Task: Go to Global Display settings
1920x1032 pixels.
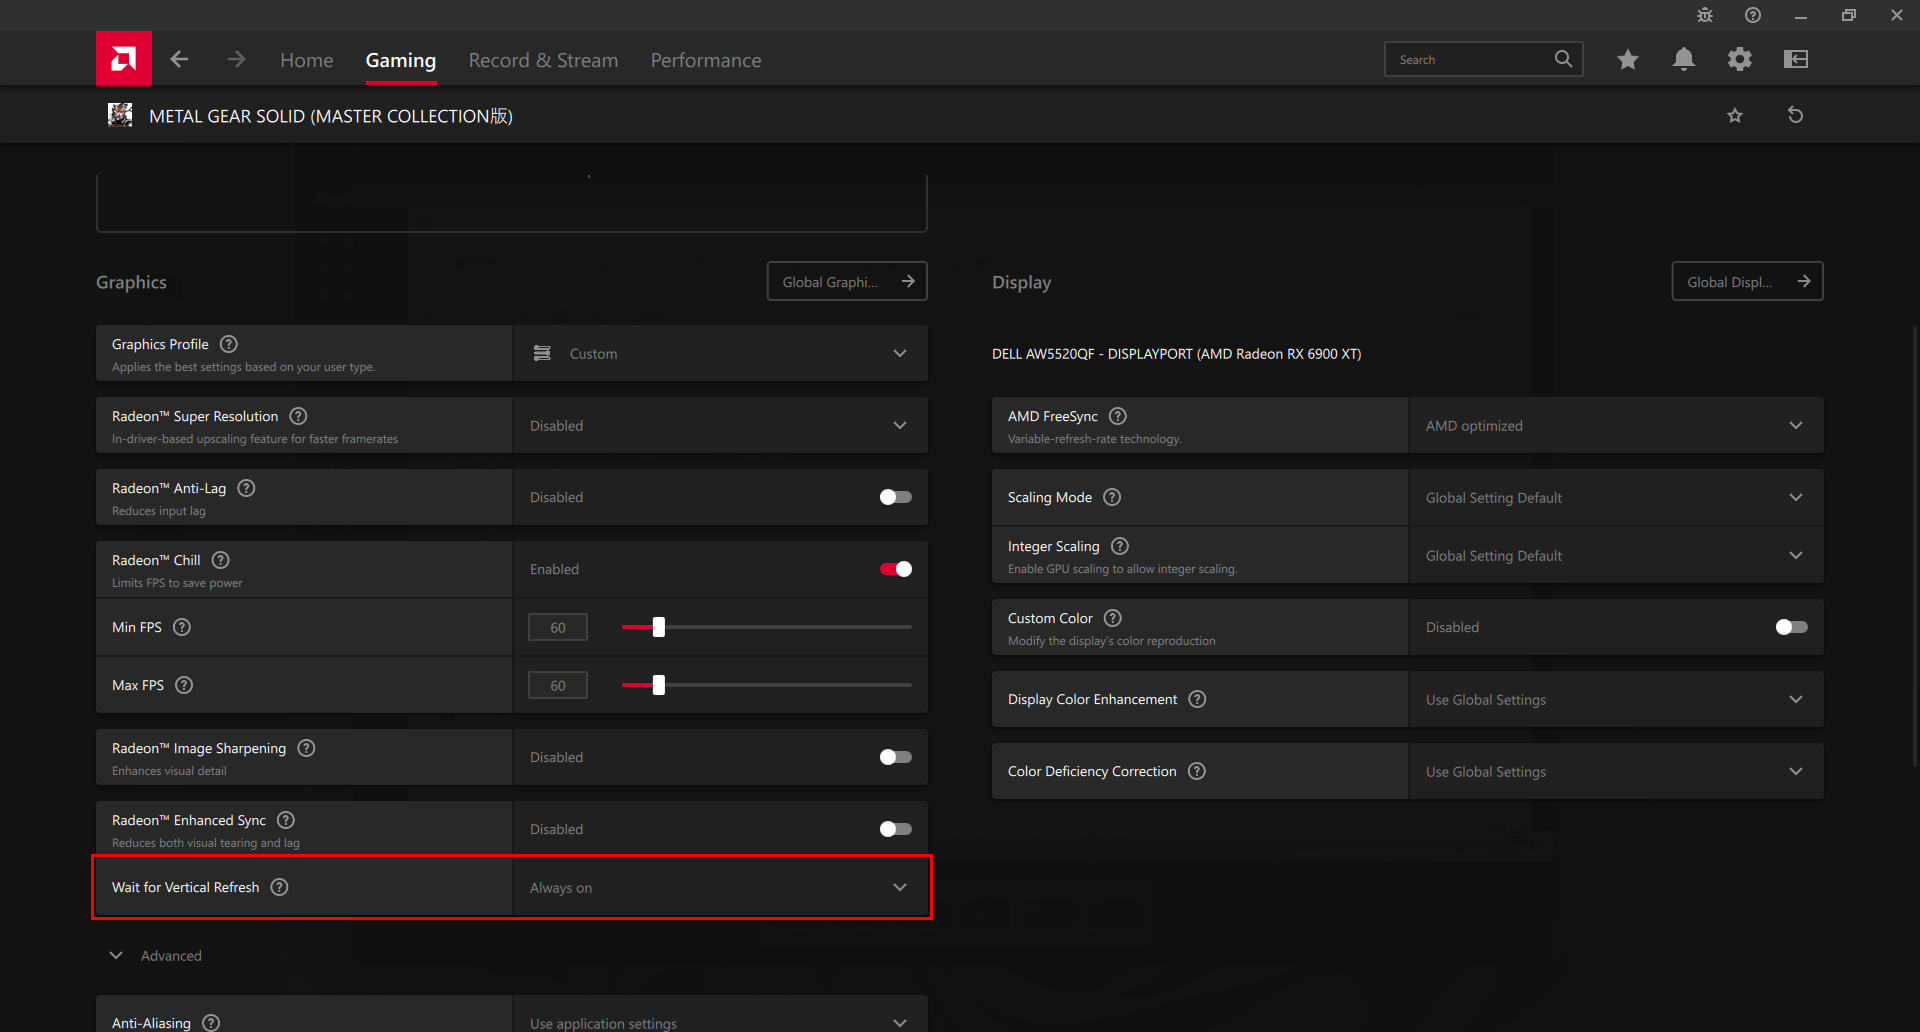Action: tap(1747, 281)
